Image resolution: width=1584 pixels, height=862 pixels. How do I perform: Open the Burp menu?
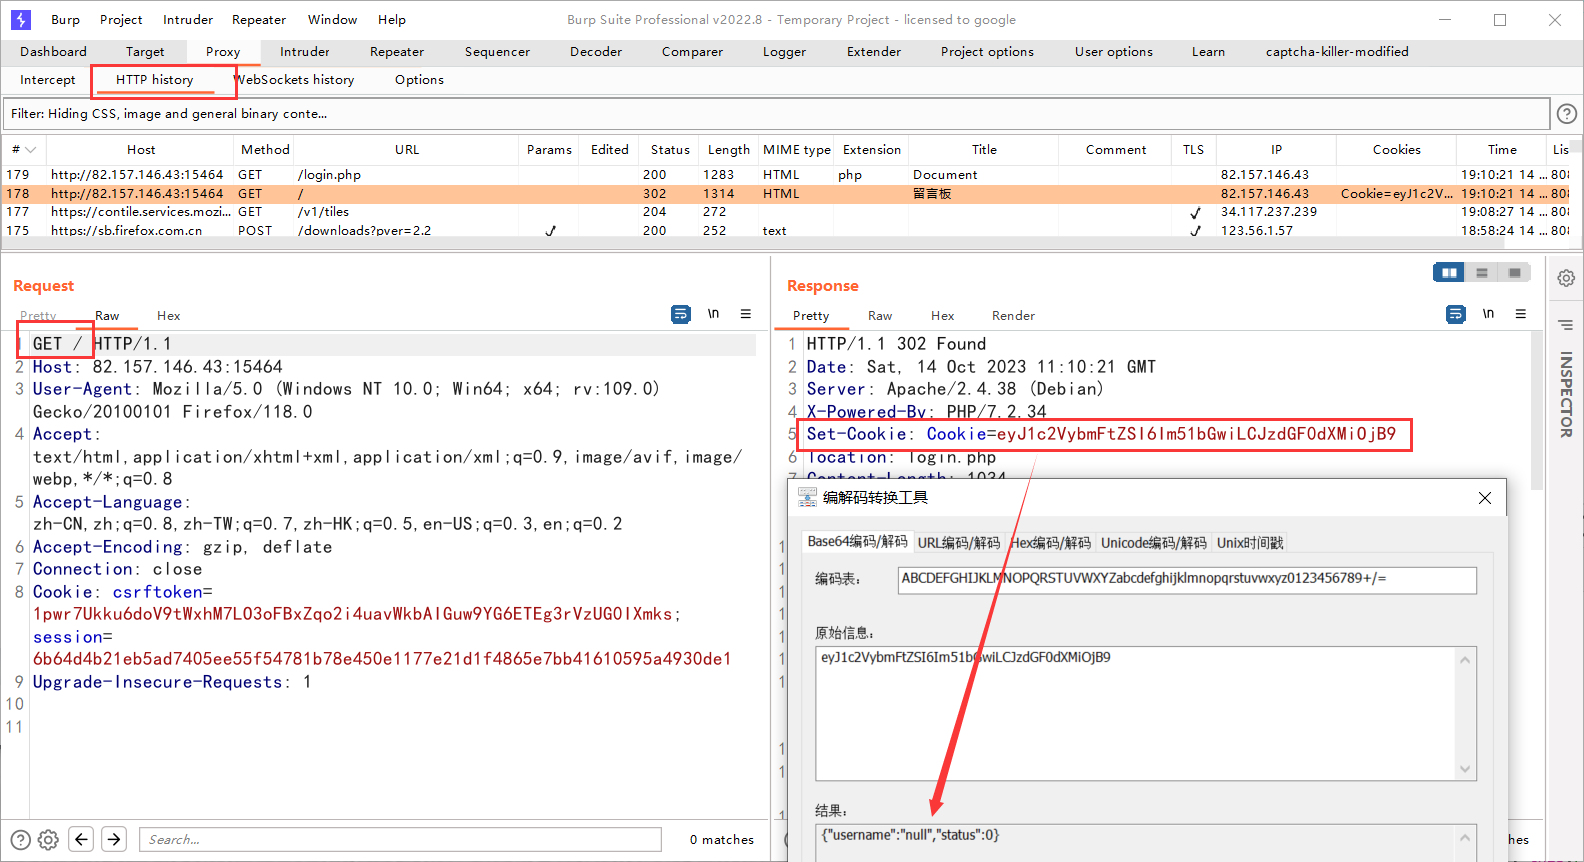[x=65, y=19]
